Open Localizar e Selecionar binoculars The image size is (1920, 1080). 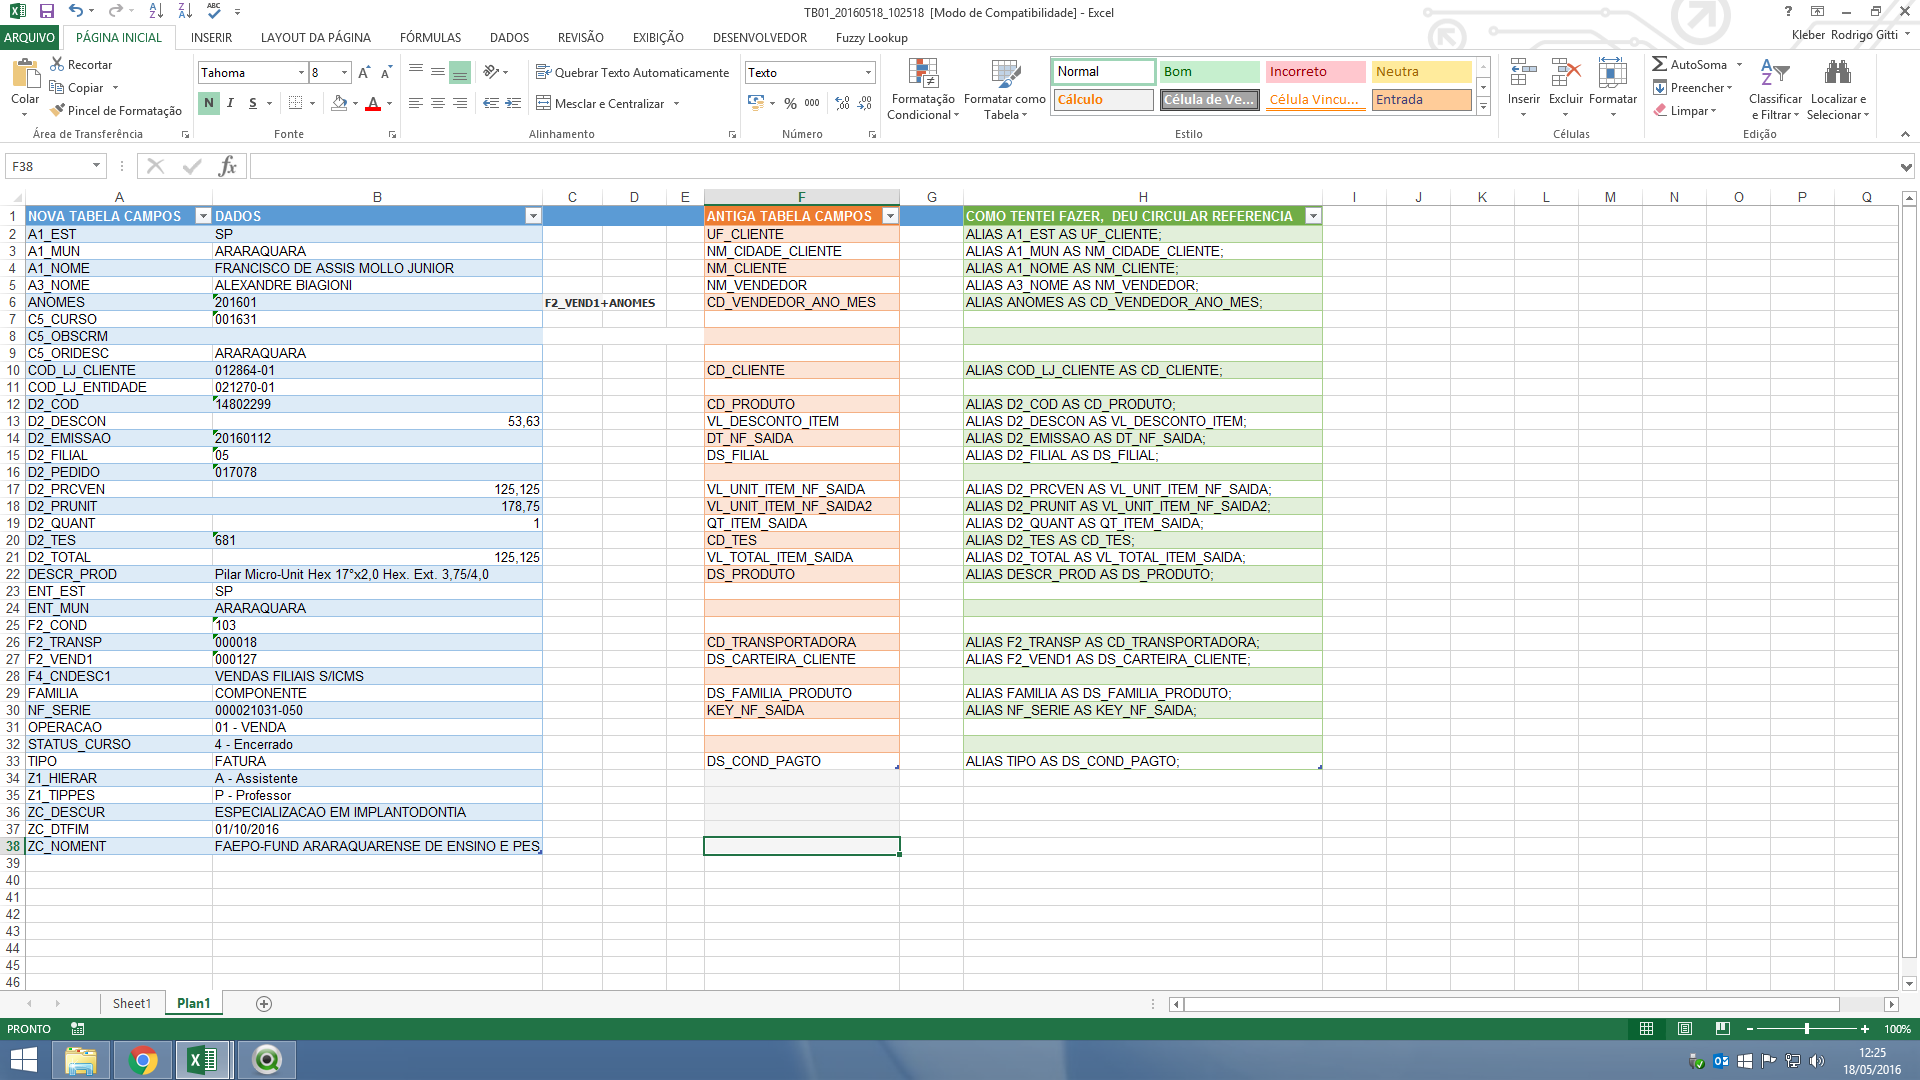coord(1838,89)
